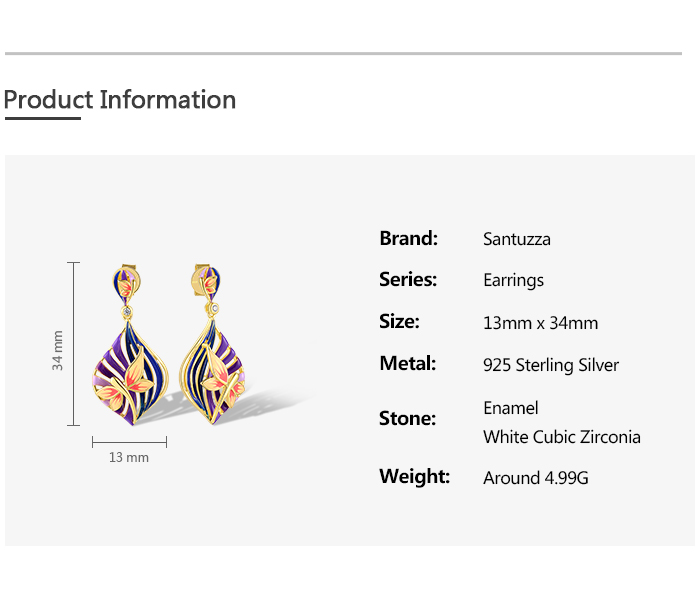Click the Earrings series value
The image size is (700, 596).
pyautogui.click(x=513, y=281)
